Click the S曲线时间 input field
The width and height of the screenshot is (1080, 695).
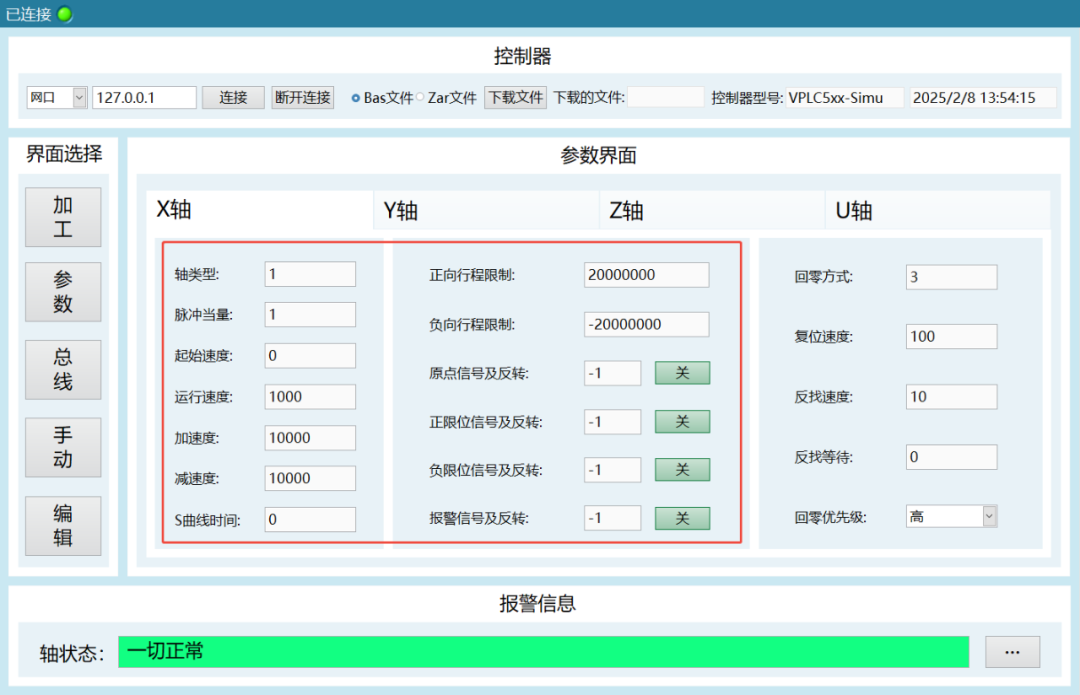[x=310, y=519]
